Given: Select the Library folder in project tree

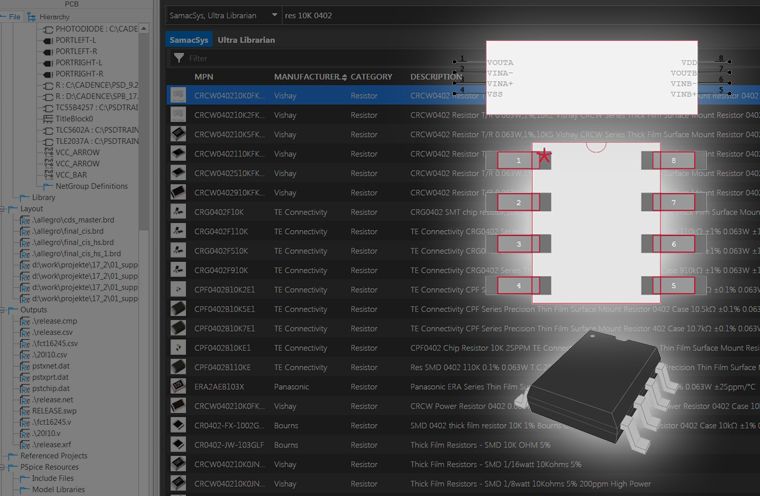Looking at the screenshot, I should [x=43, y=197].
